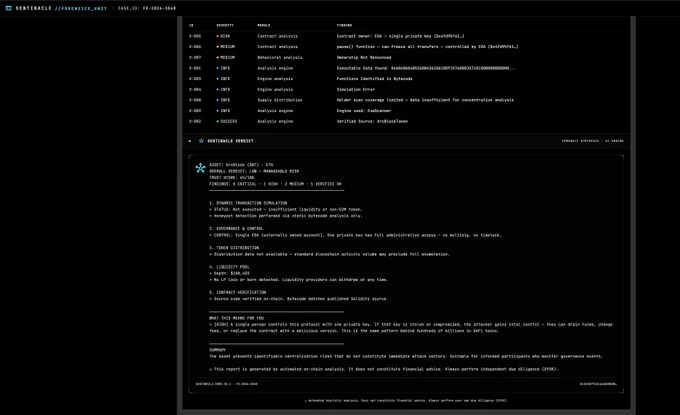Click the Severity column header

point(225,25)
